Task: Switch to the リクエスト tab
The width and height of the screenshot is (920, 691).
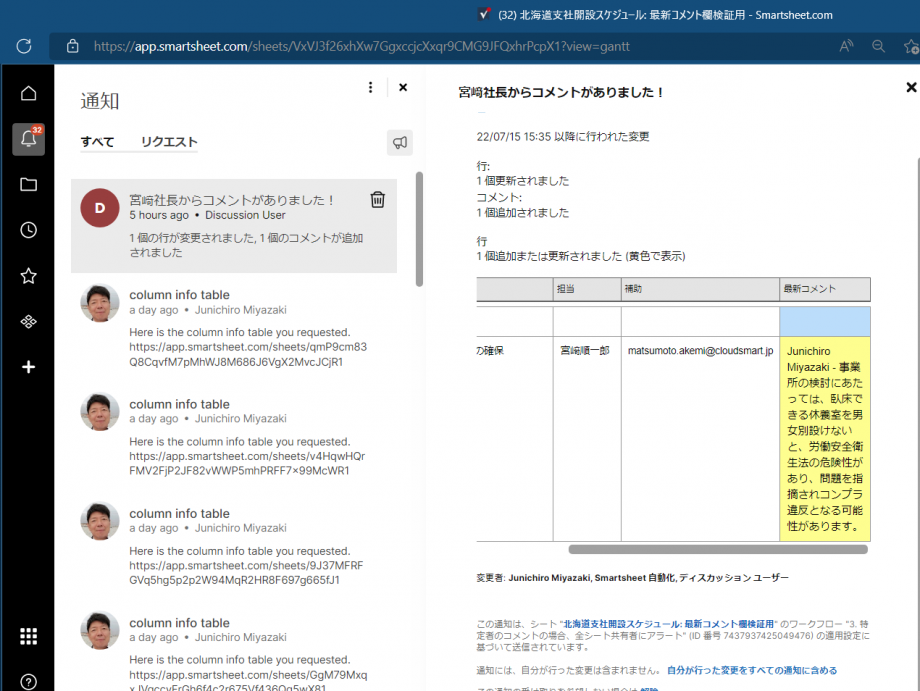Action: tap(169, 142)
